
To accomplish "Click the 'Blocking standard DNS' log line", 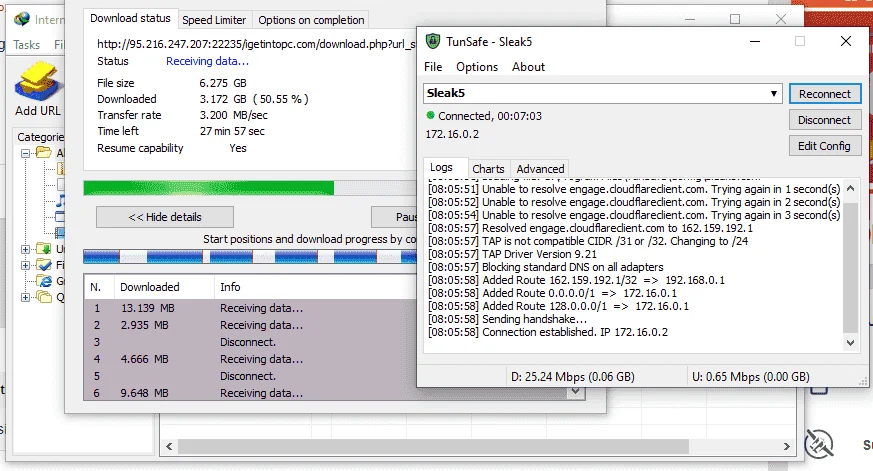I will 546,267.
